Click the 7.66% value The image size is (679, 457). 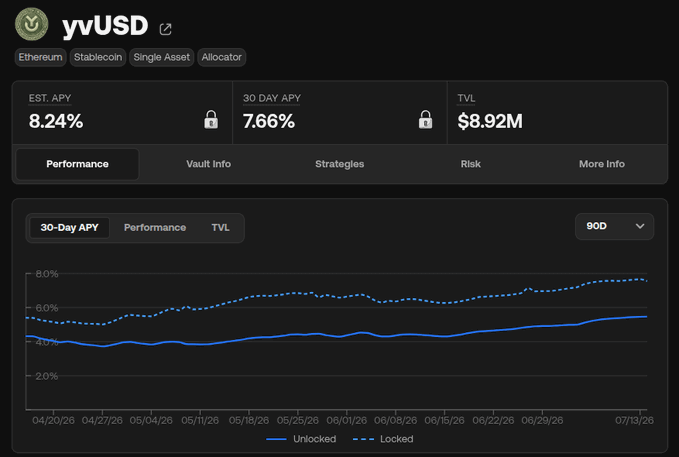(268, 121)
